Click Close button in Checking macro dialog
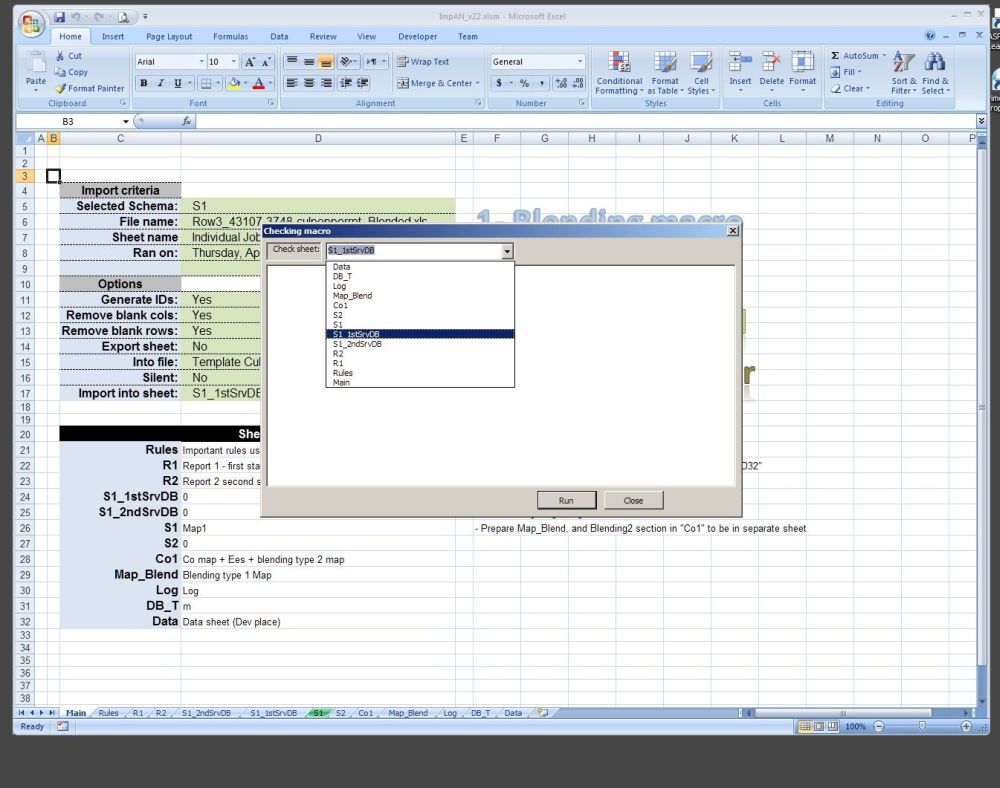1000x788 pixels. coord(633,500)
